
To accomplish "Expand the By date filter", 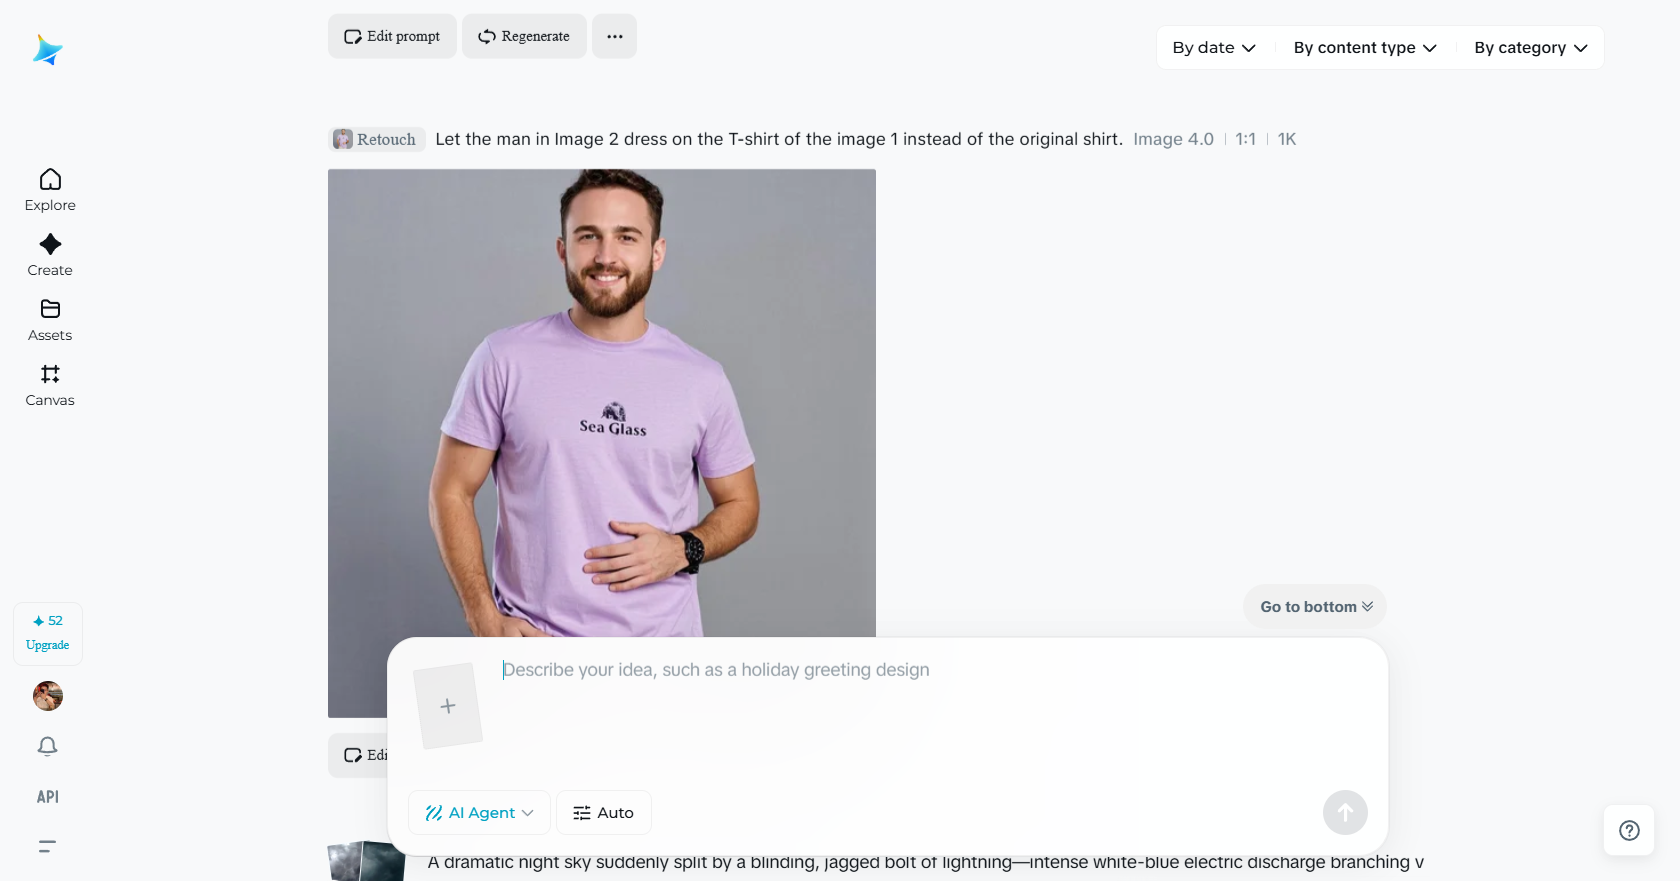I will [1213, 48].
